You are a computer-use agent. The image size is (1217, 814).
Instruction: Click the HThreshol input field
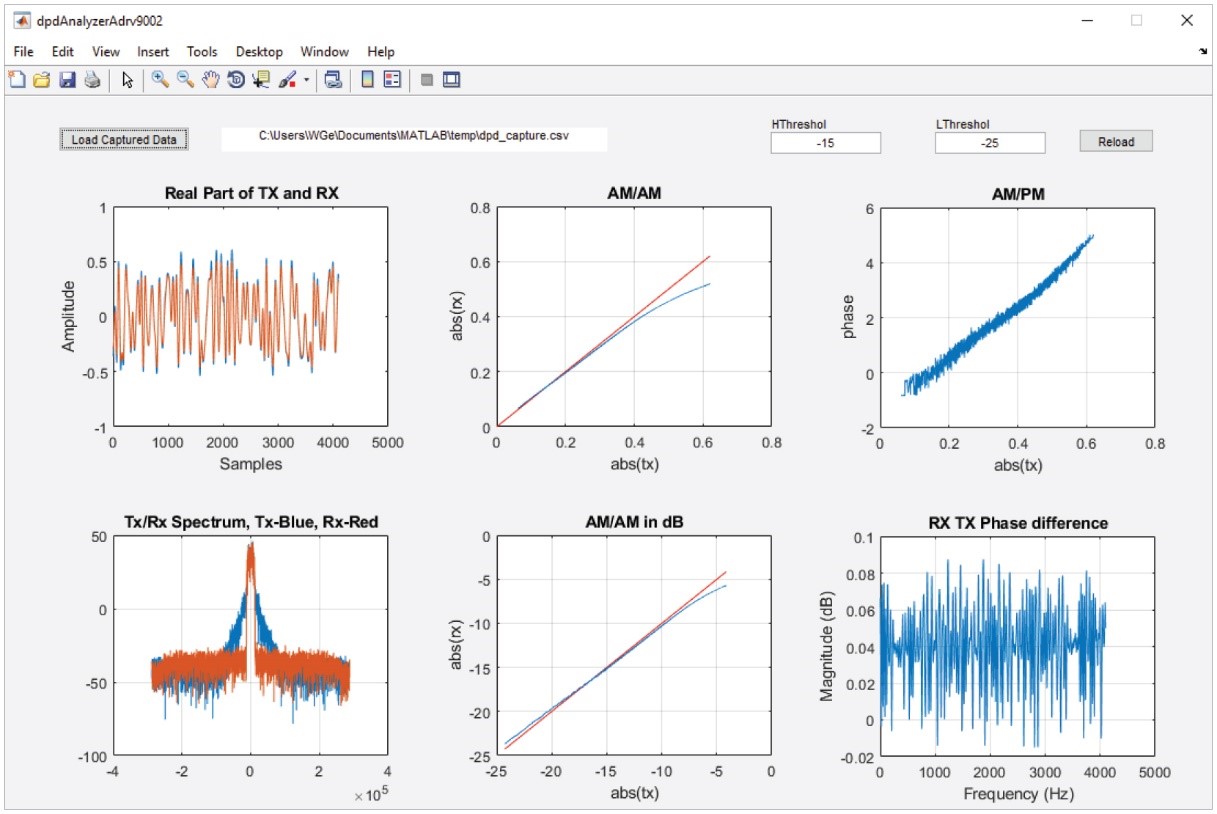click(825, 143)
